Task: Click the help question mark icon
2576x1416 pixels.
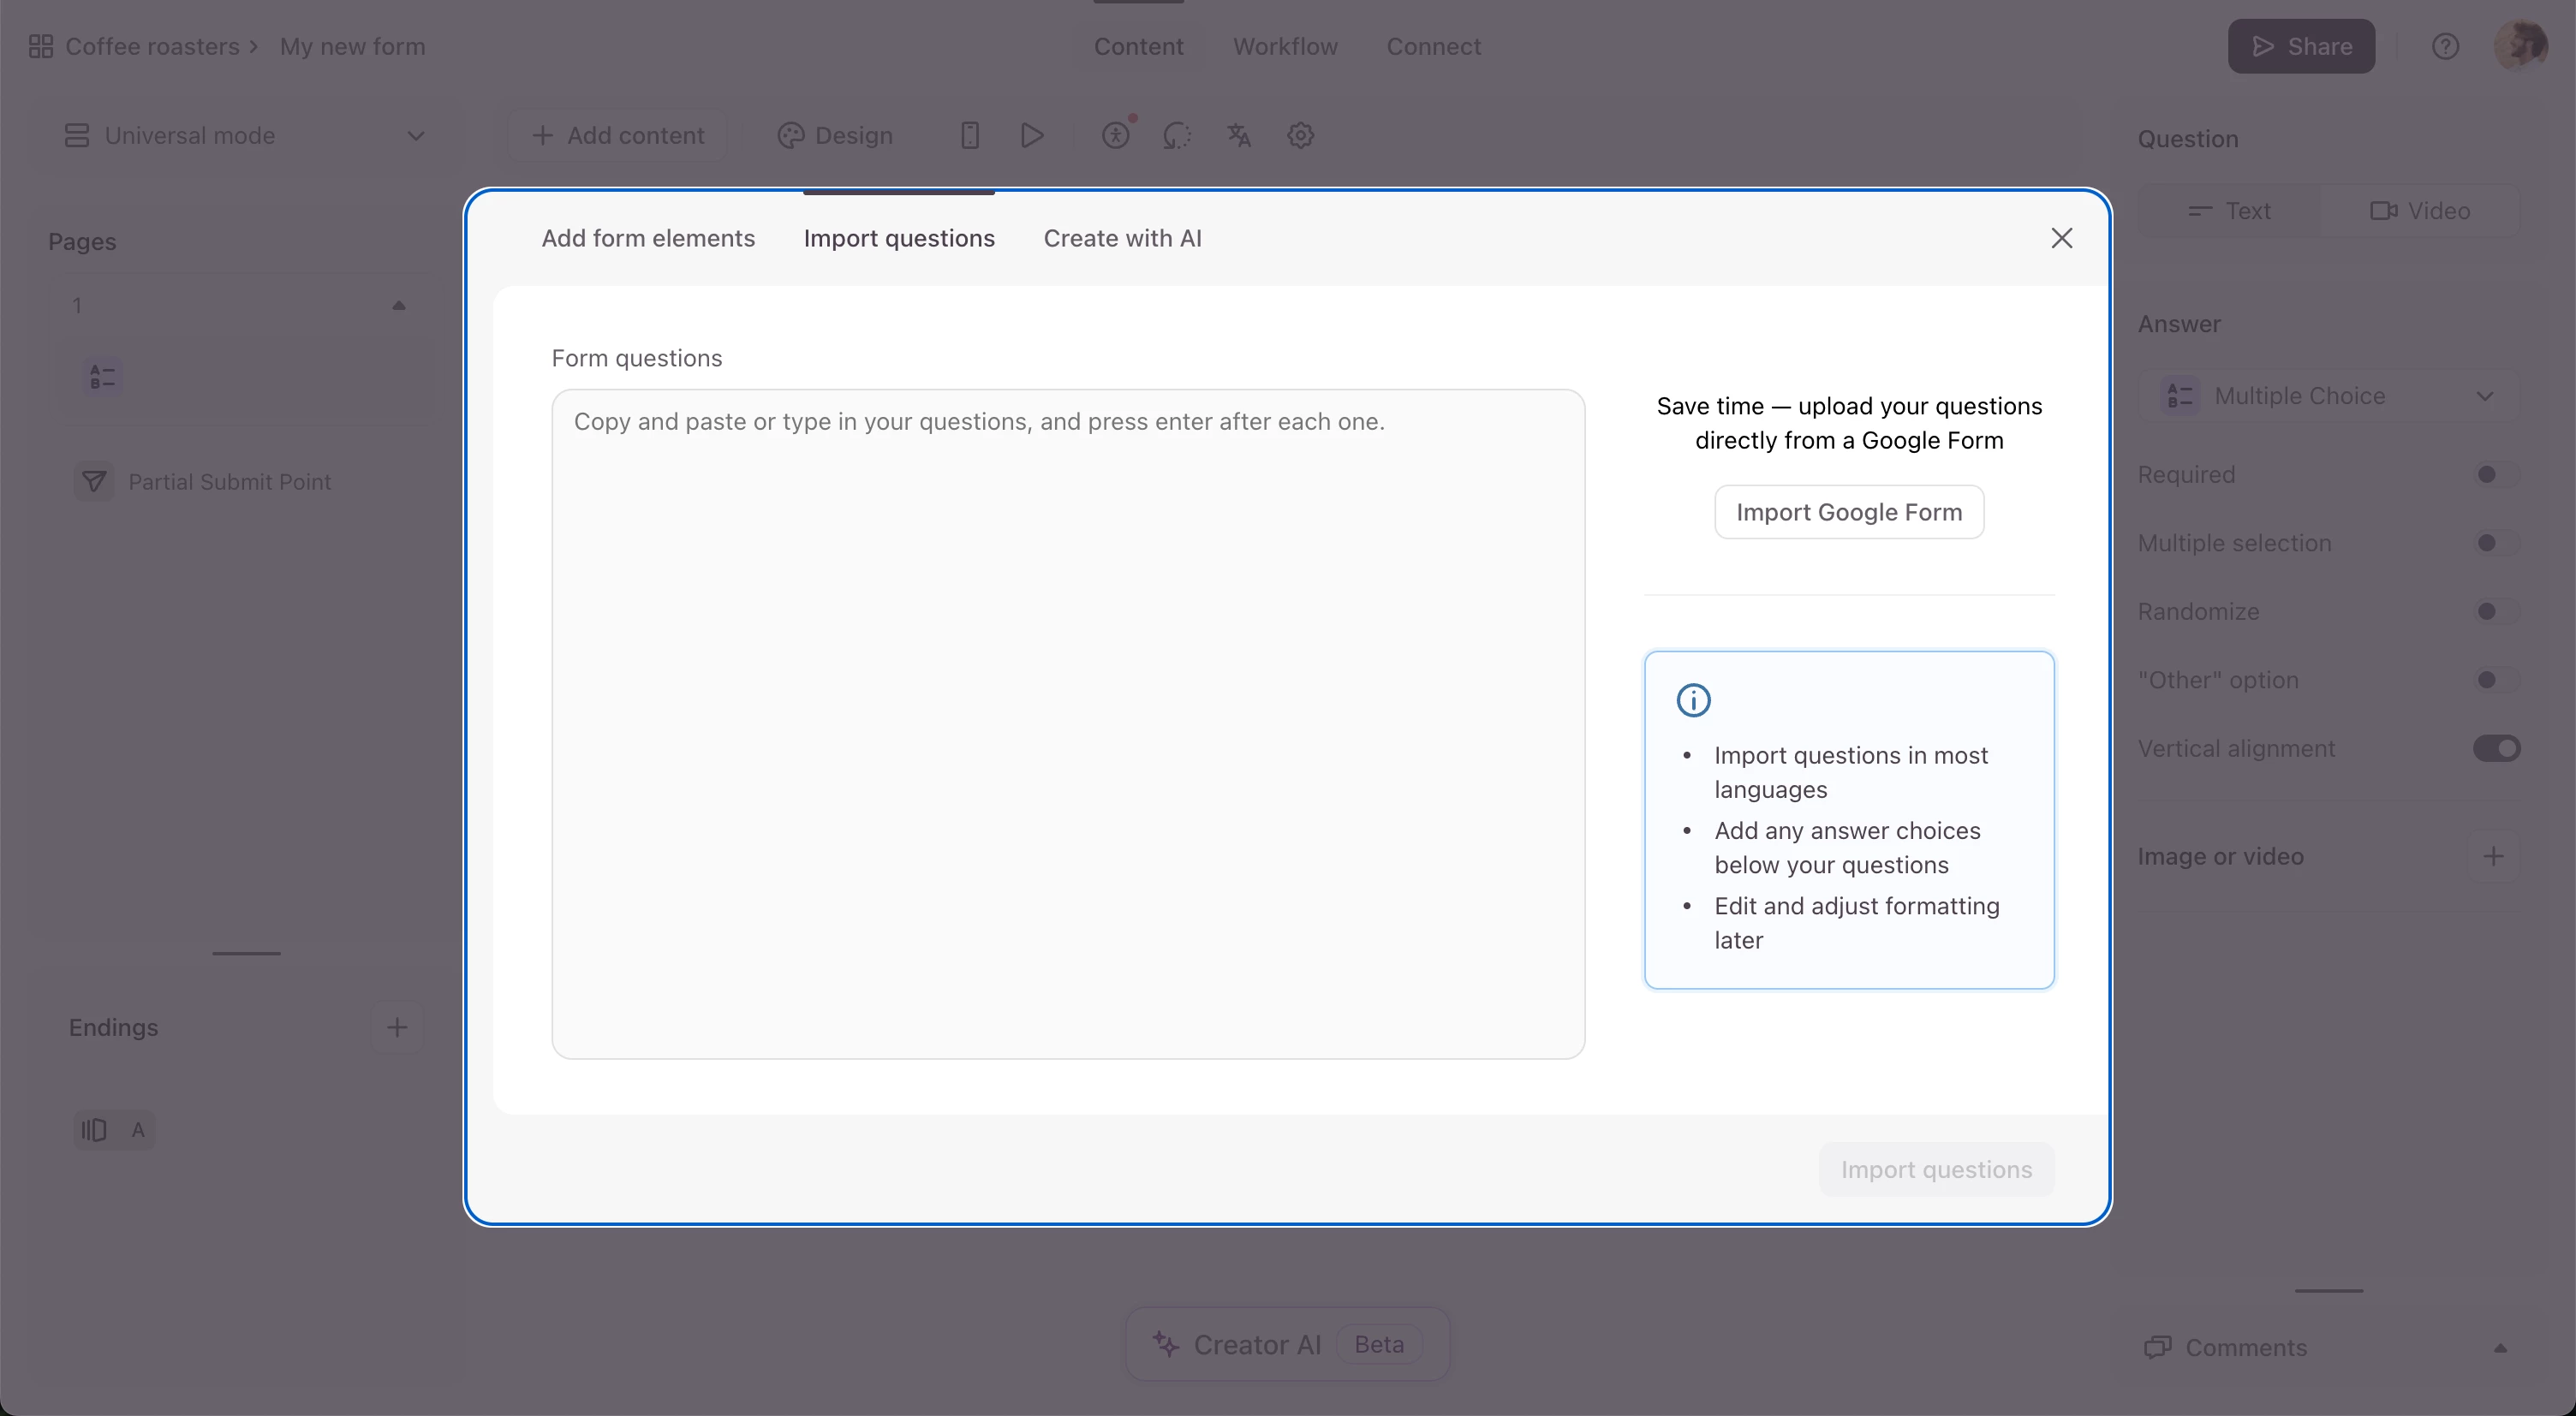Action: coord(2445,46)
